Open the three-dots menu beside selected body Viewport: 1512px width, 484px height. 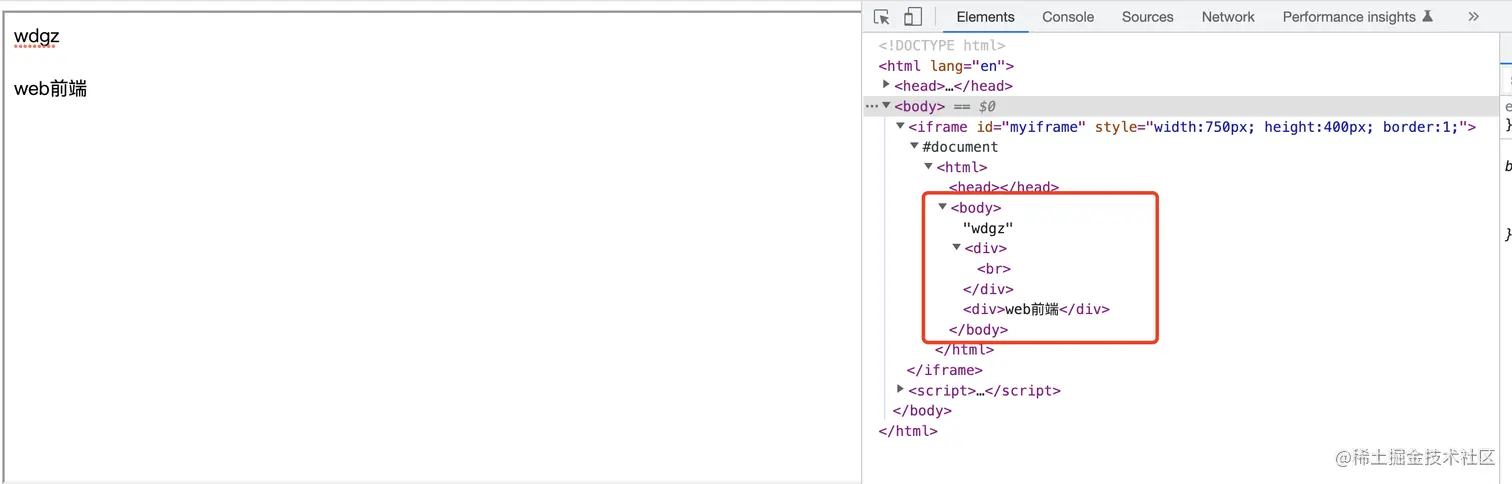pos(871,106)
